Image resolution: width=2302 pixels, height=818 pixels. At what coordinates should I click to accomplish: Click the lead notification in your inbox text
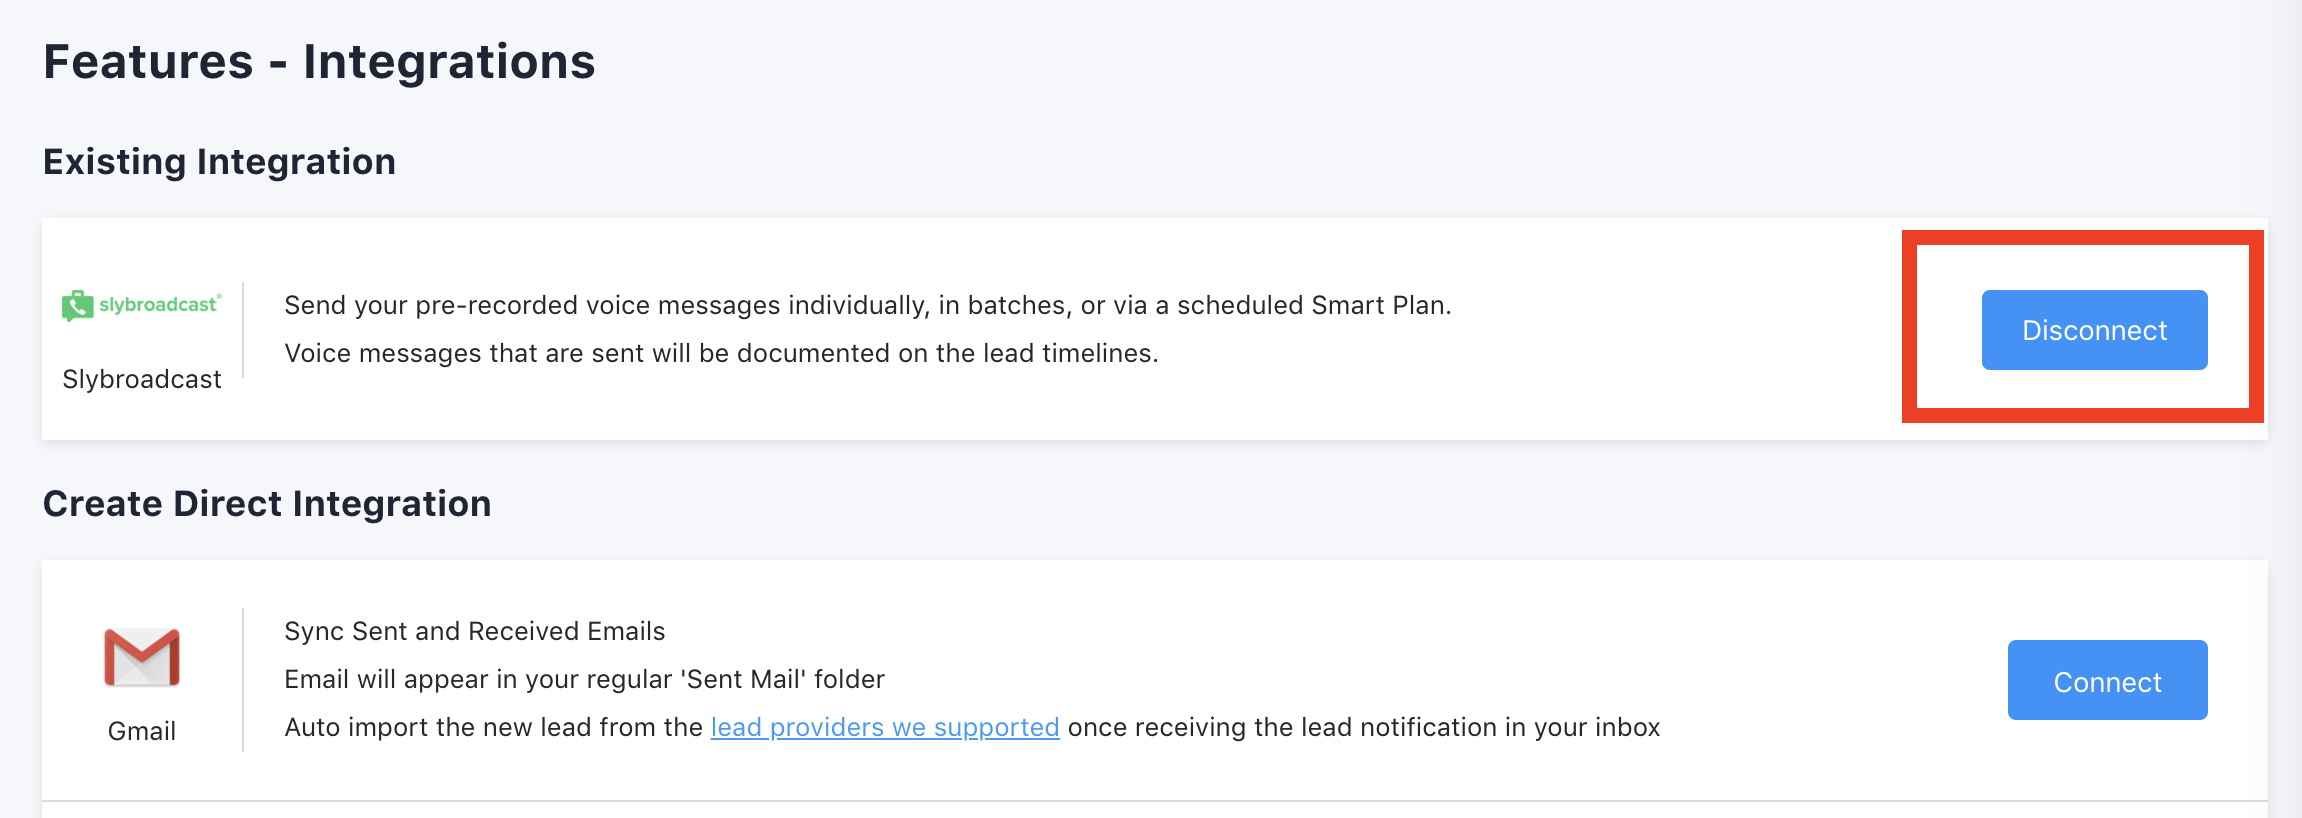[1364, 727]
